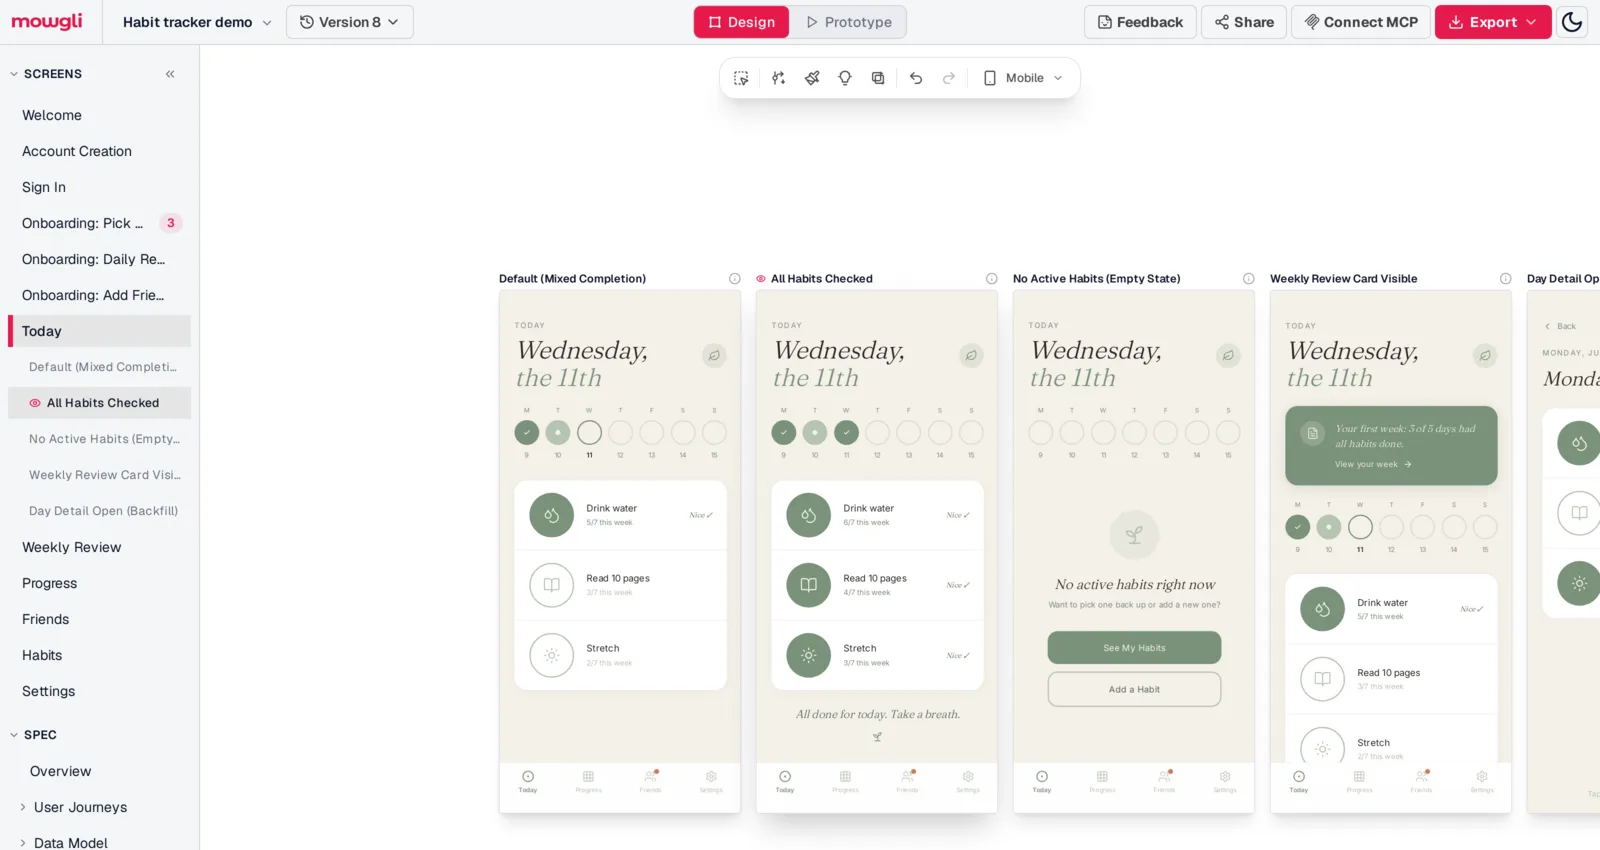Expand the User Journeys tree item

point(23,807)
